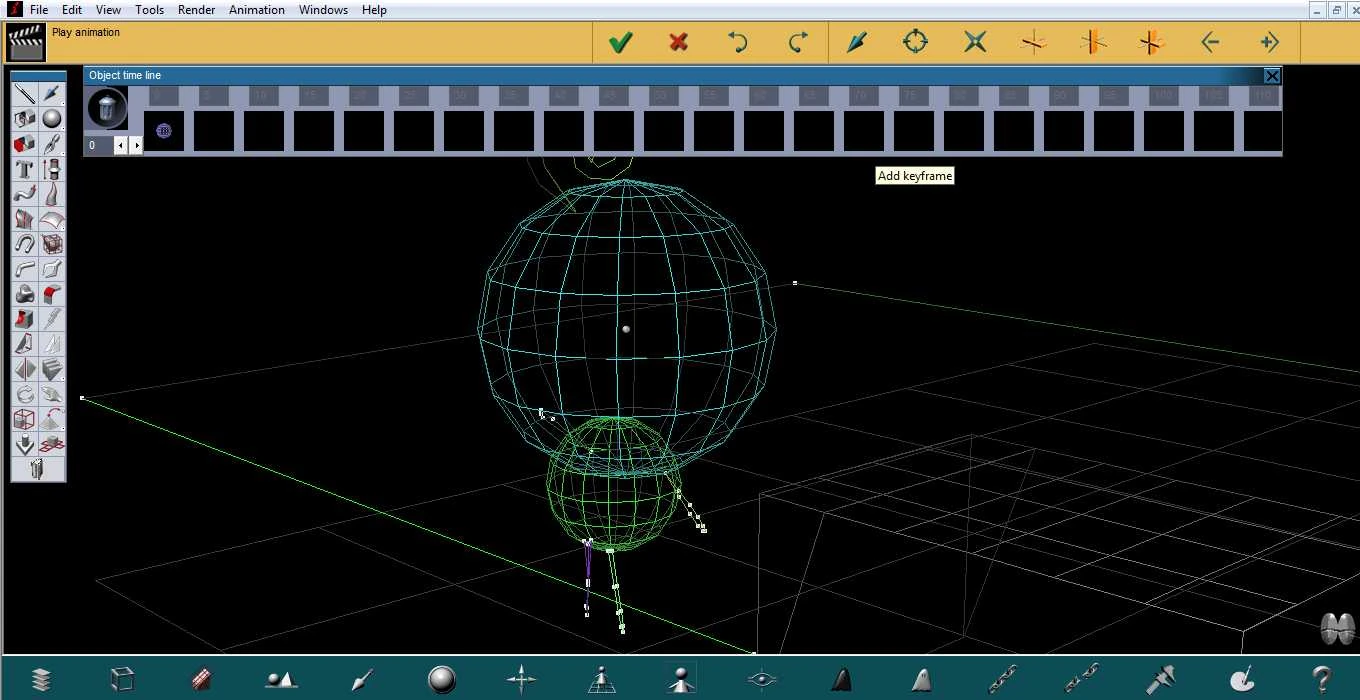Select the first keyframe cell with sphere
The height and width of the screenshot is (700, 1360).
[164, 131]
